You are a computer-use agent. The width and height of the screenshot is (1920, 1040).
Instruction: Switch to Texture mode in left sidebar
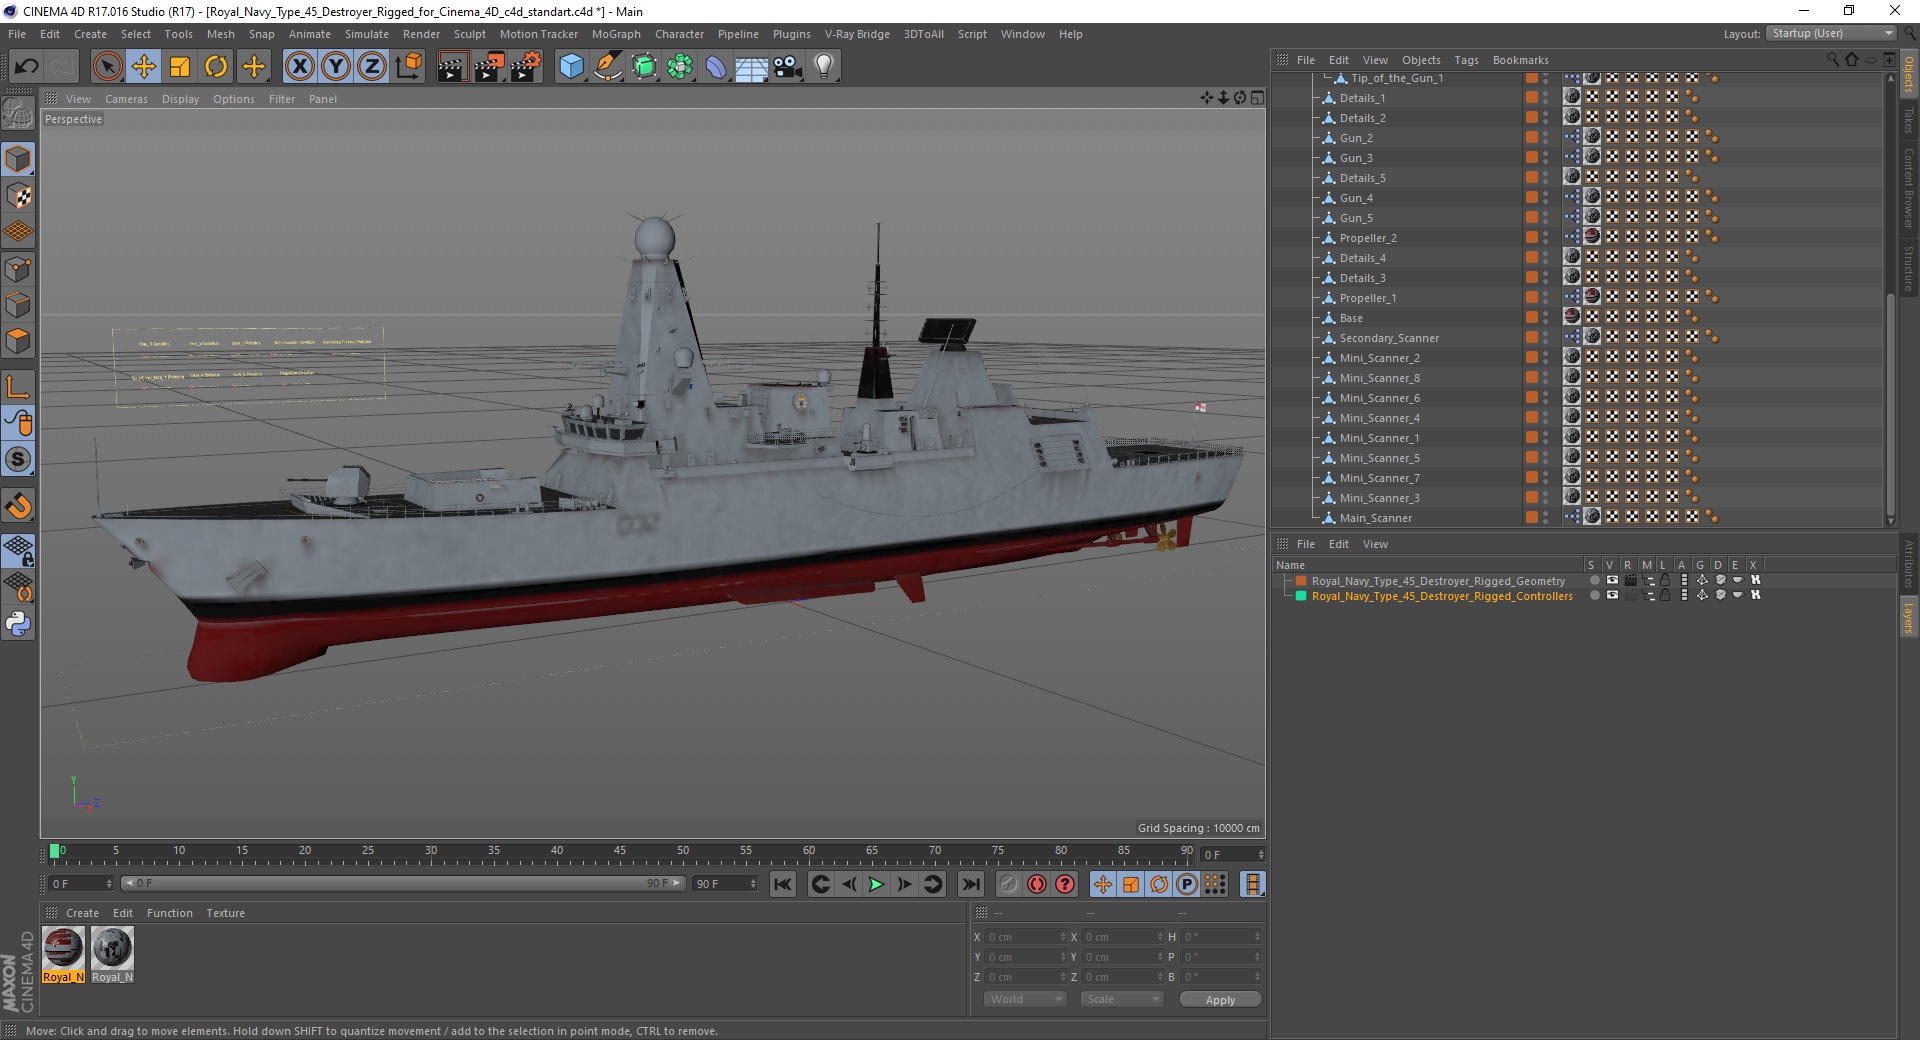click(18, 196)
